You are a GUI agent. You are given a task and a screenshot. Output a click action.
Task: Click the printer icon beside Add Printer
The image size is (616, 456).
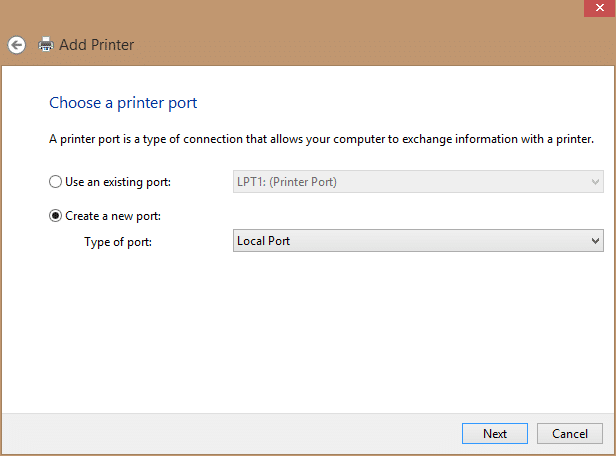pyautogui.click(x=45, y=45)
